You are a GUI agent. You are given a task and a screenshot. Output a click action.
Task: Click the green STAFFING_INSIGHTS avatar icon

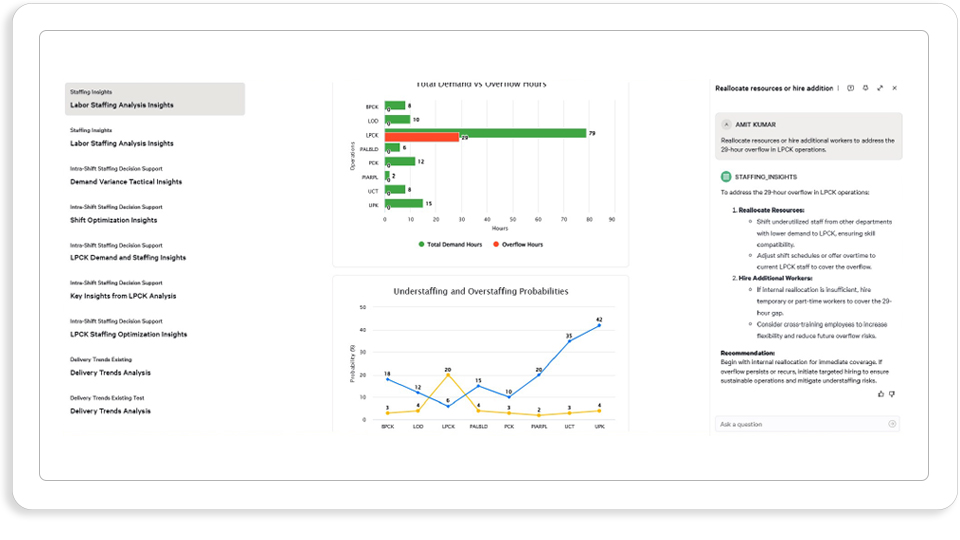point(726,177)
